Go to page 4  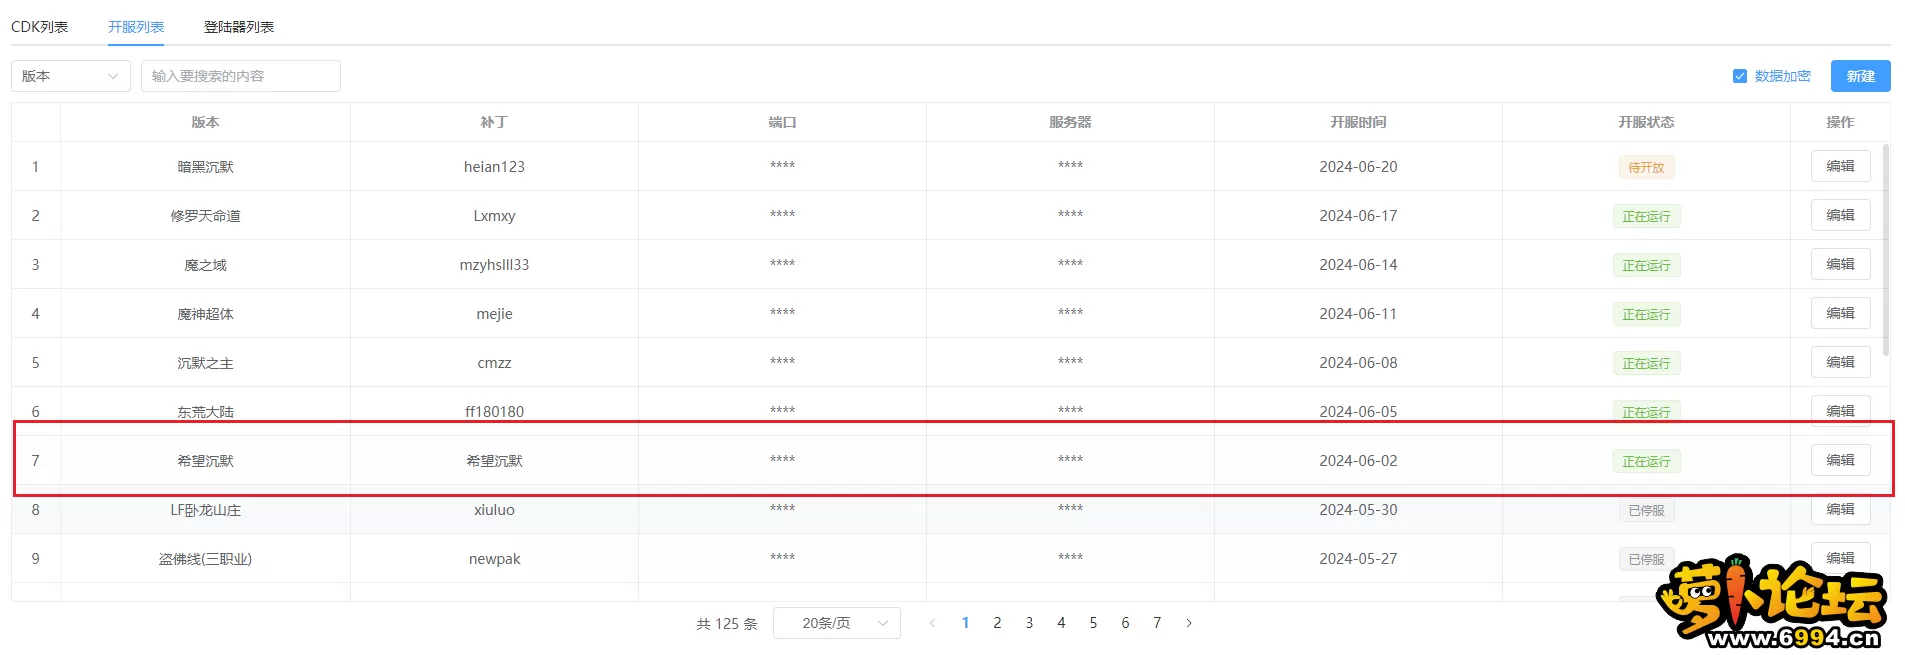tap(1061, 623)
